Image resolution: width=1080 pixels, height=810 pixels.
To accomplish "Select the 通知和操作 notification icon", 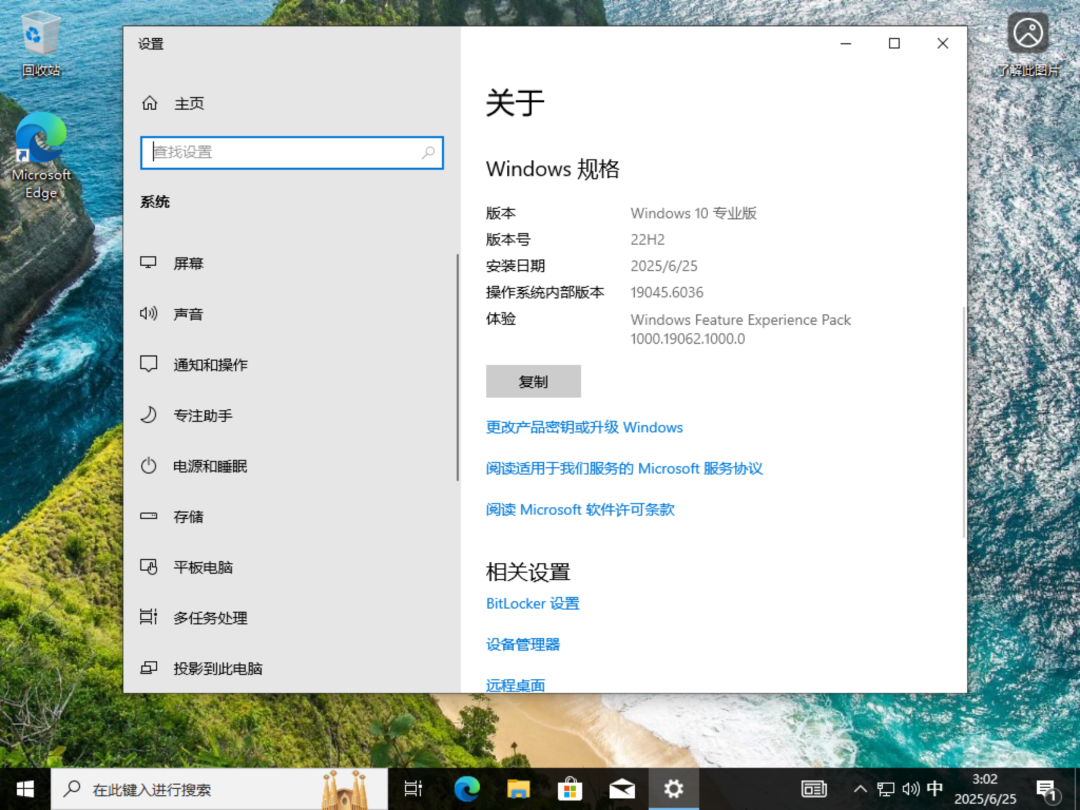I will click(x=148, y=364).
